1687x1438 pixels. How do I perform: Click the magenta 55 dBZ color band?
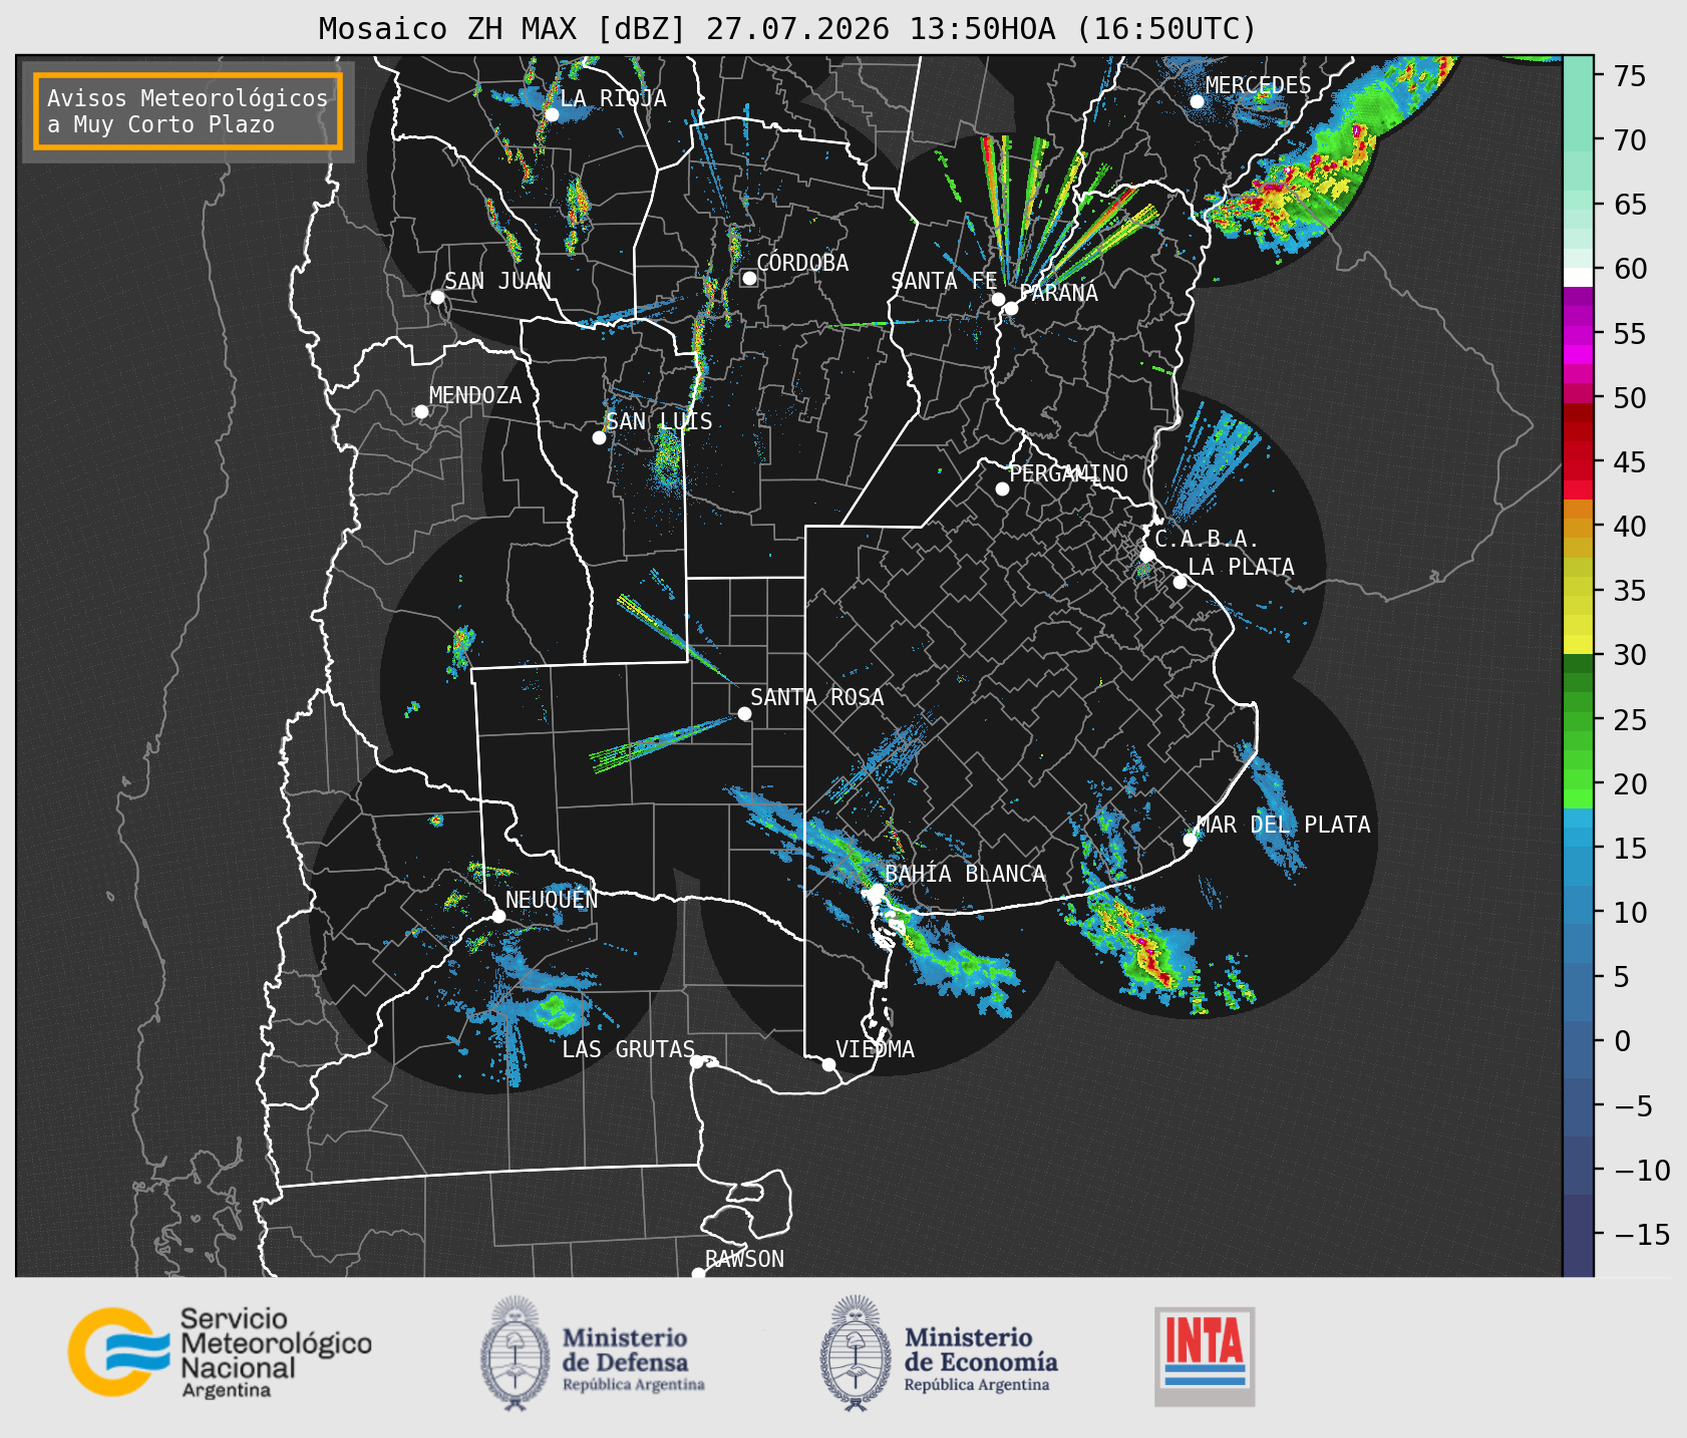point(1578,335)
